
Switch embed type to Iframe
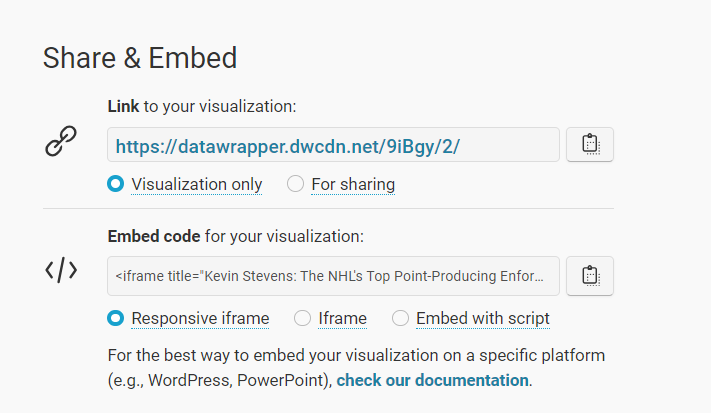click(x=302, y=319)
